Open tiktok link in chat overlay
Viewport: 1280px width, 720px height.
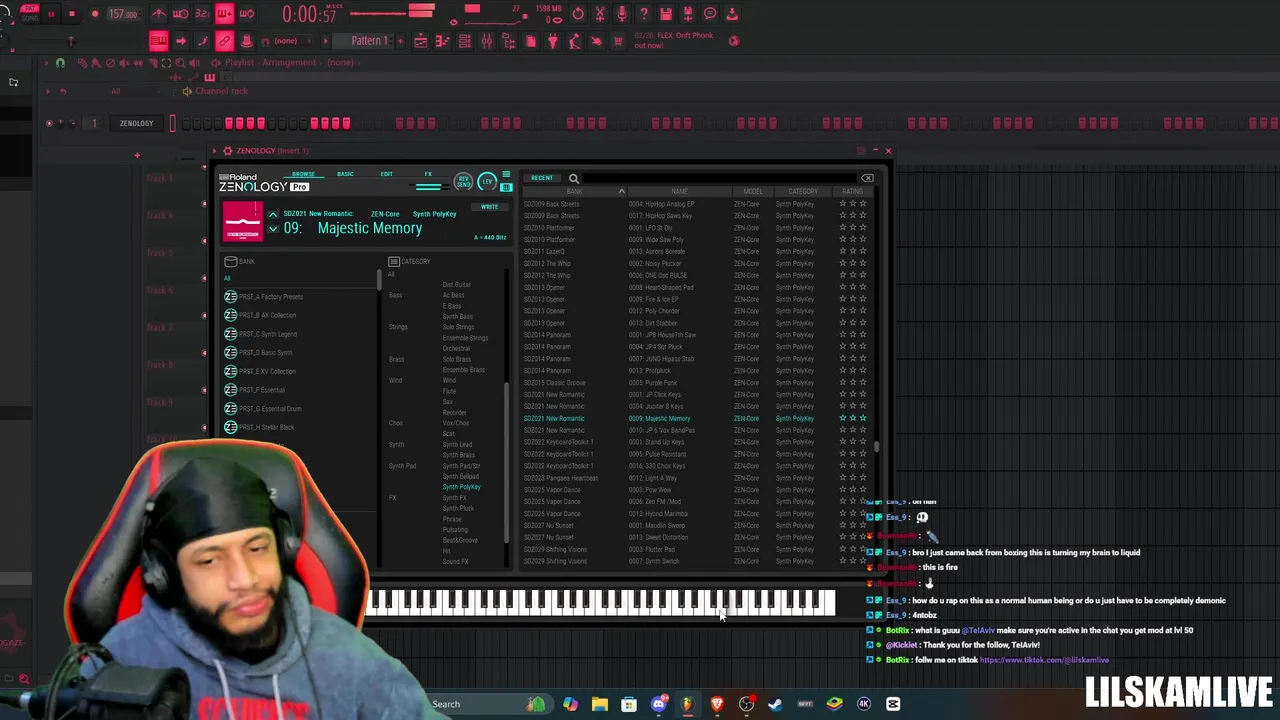1044,660
